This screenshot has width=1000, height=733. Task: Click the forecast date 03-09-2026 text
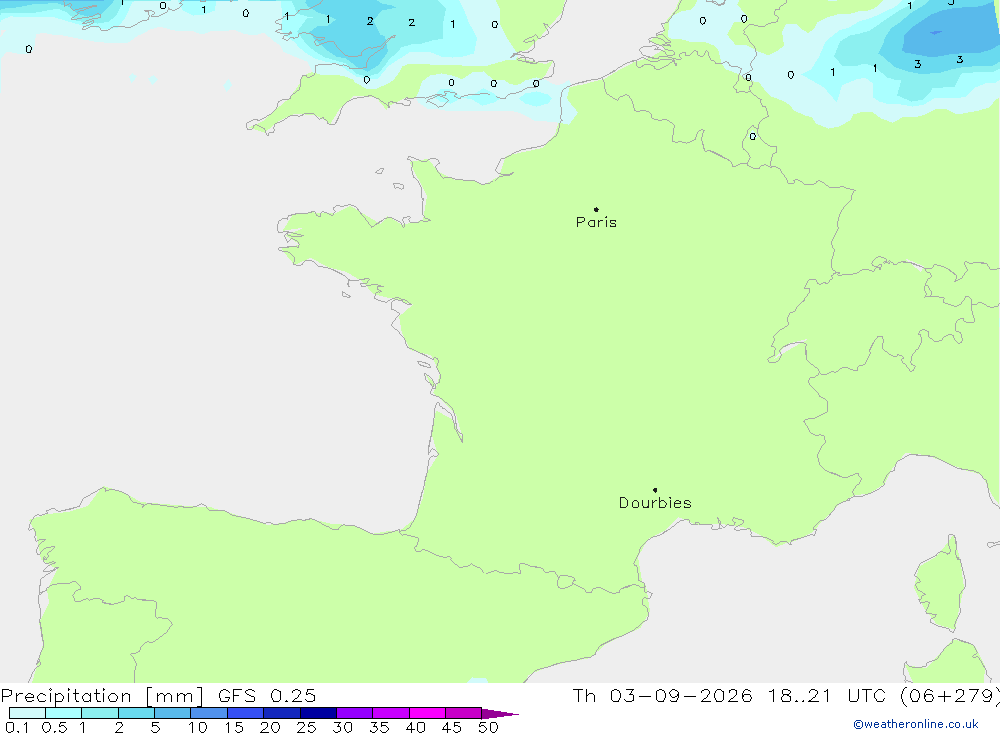click(x=680, y=696)
